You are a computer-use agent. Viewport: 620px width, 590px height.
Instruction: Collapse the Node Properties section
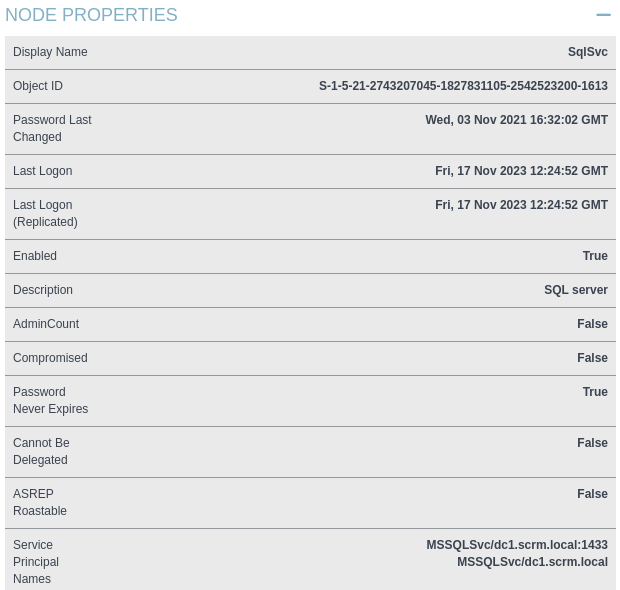[x=603, y=15]
